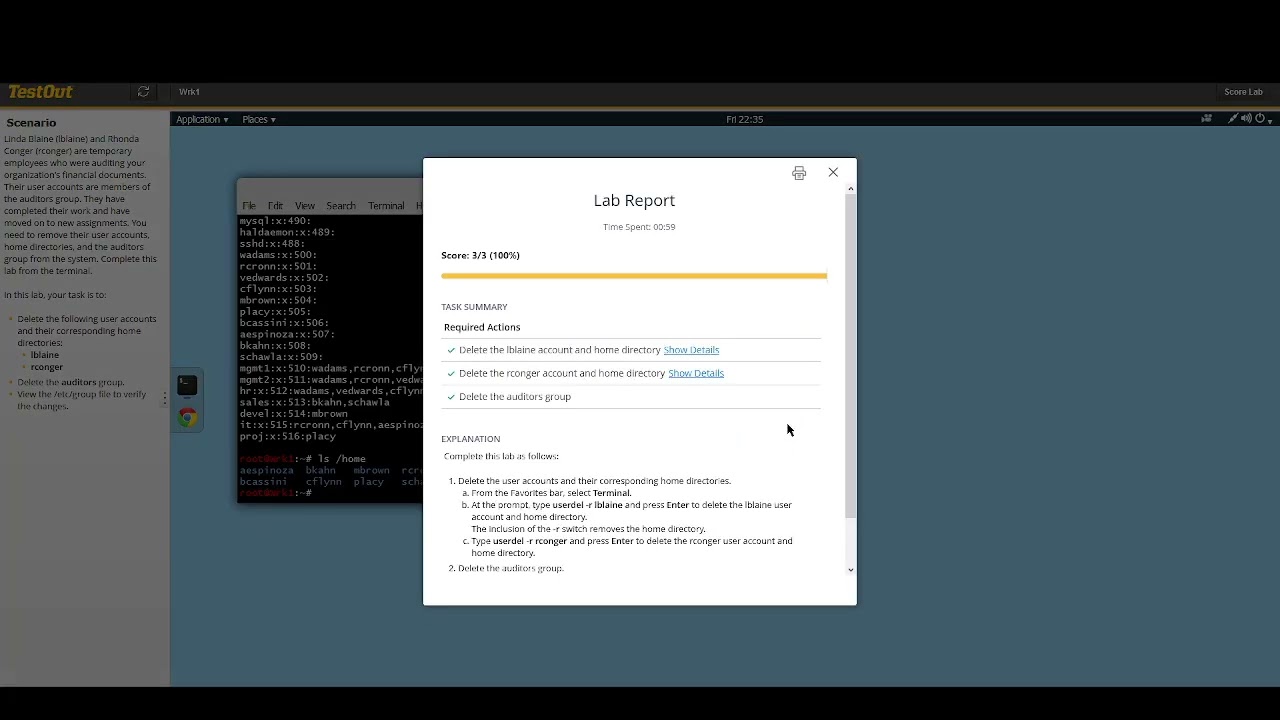
Task: Click "Delete the rconger account and home directory" text
Action: [562, 373]
